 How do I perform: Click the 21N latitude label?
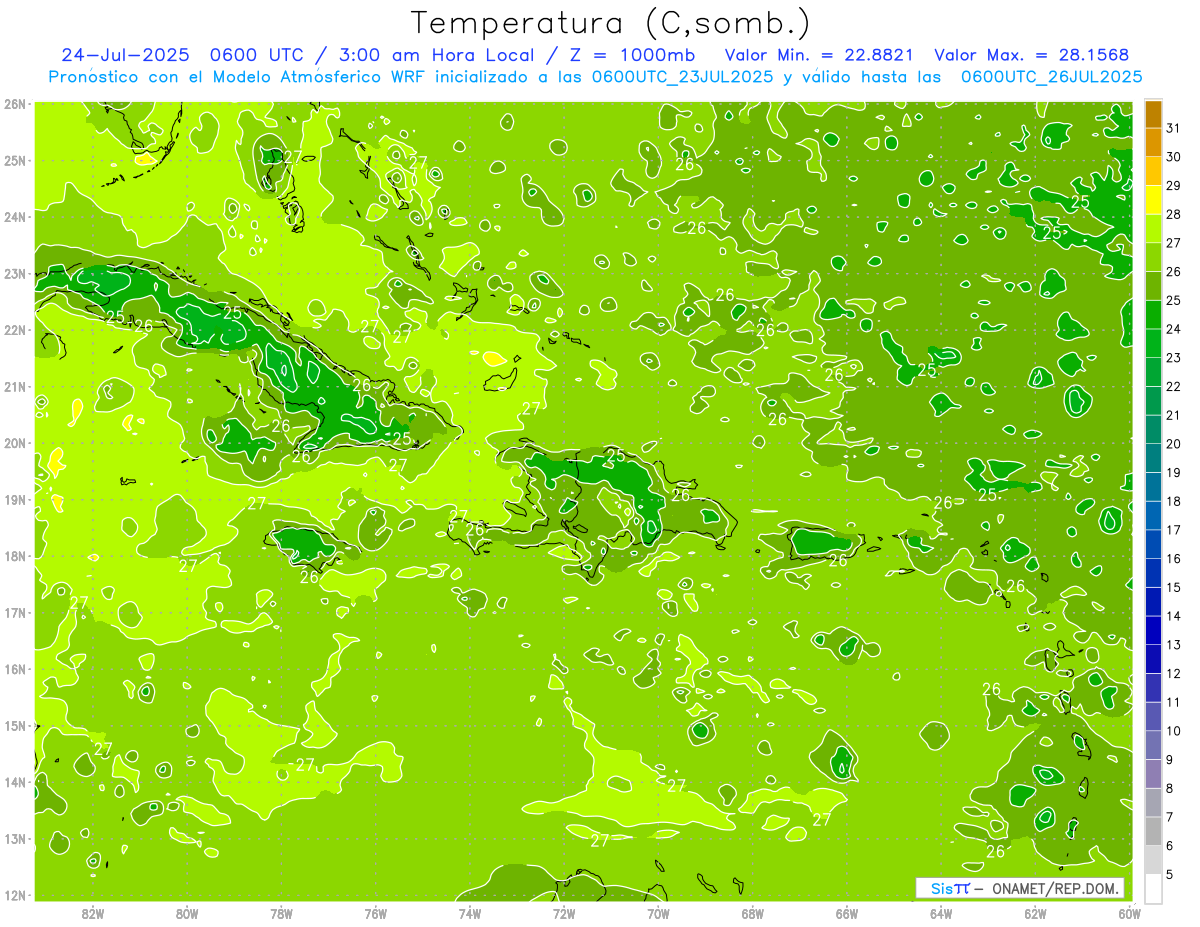(15, 386)
